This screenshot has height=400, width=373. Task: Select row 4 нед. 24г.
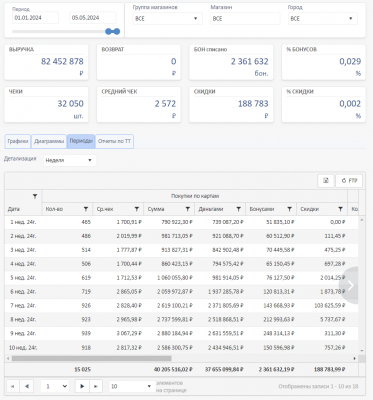(x=182, y=264)
